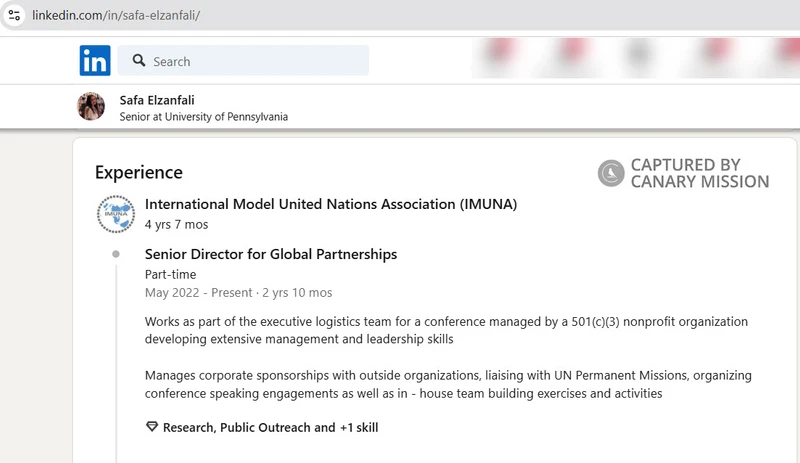Open the LinkedIn home logo
The width and height of the screenshot is (800, 463).
(95, 61)
